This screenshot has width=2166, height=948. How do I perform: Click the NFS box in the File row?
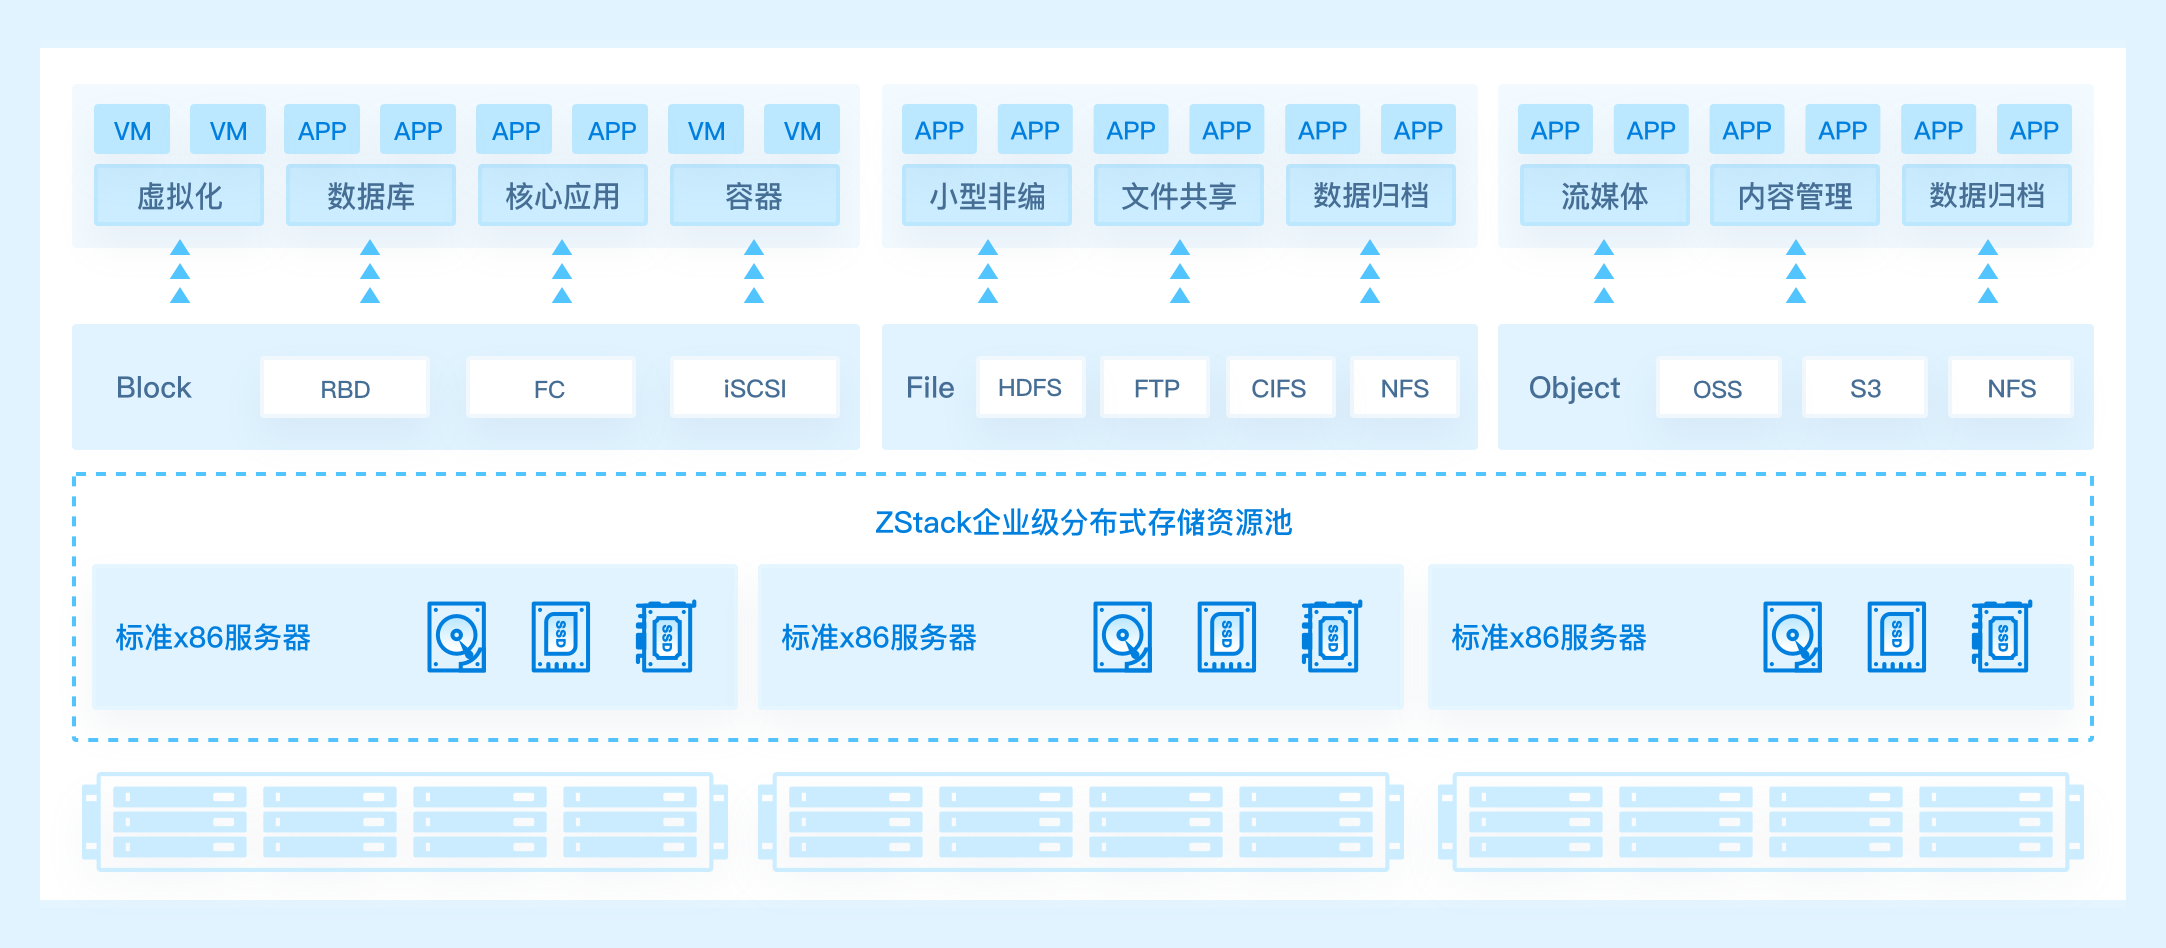1405,388
